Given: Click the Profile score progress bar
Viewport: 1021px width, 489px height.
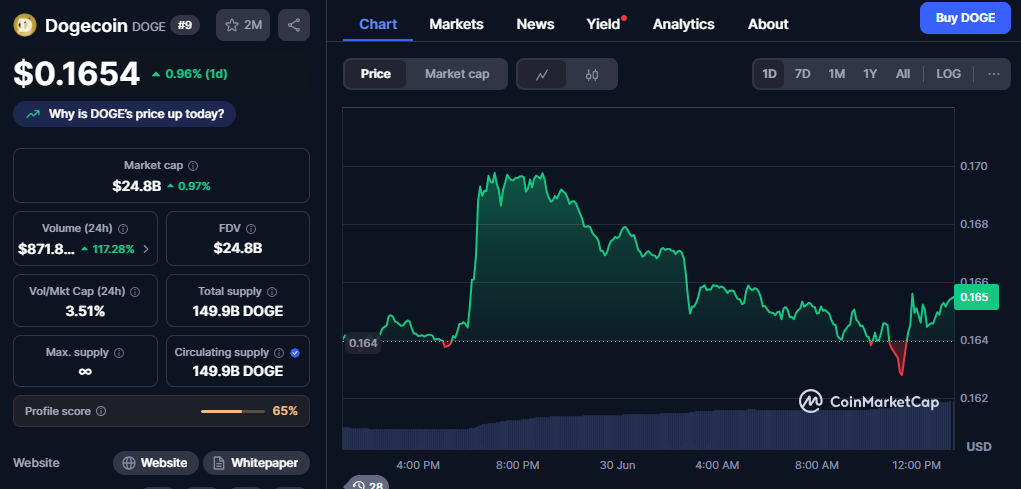Looking at the screenshot, I should click(232, 412).
